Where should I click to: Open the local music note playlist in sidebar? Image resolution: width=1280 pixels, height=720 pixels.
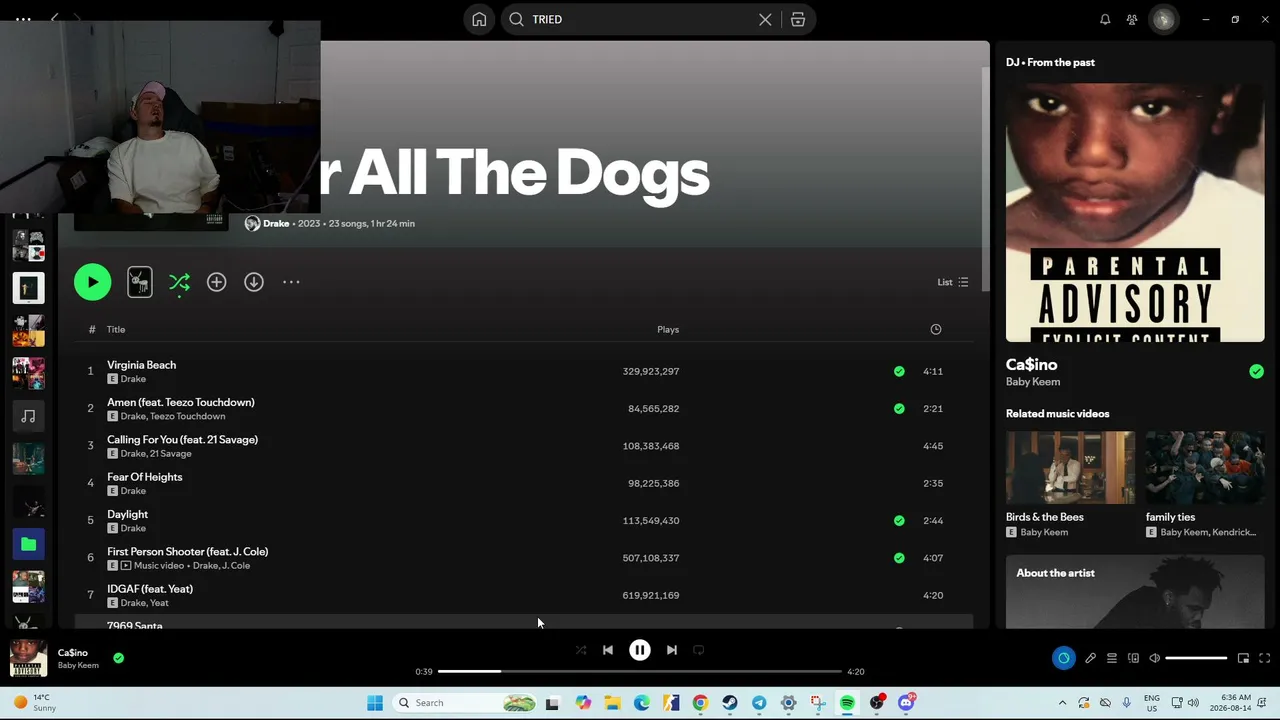coord(28,416)
